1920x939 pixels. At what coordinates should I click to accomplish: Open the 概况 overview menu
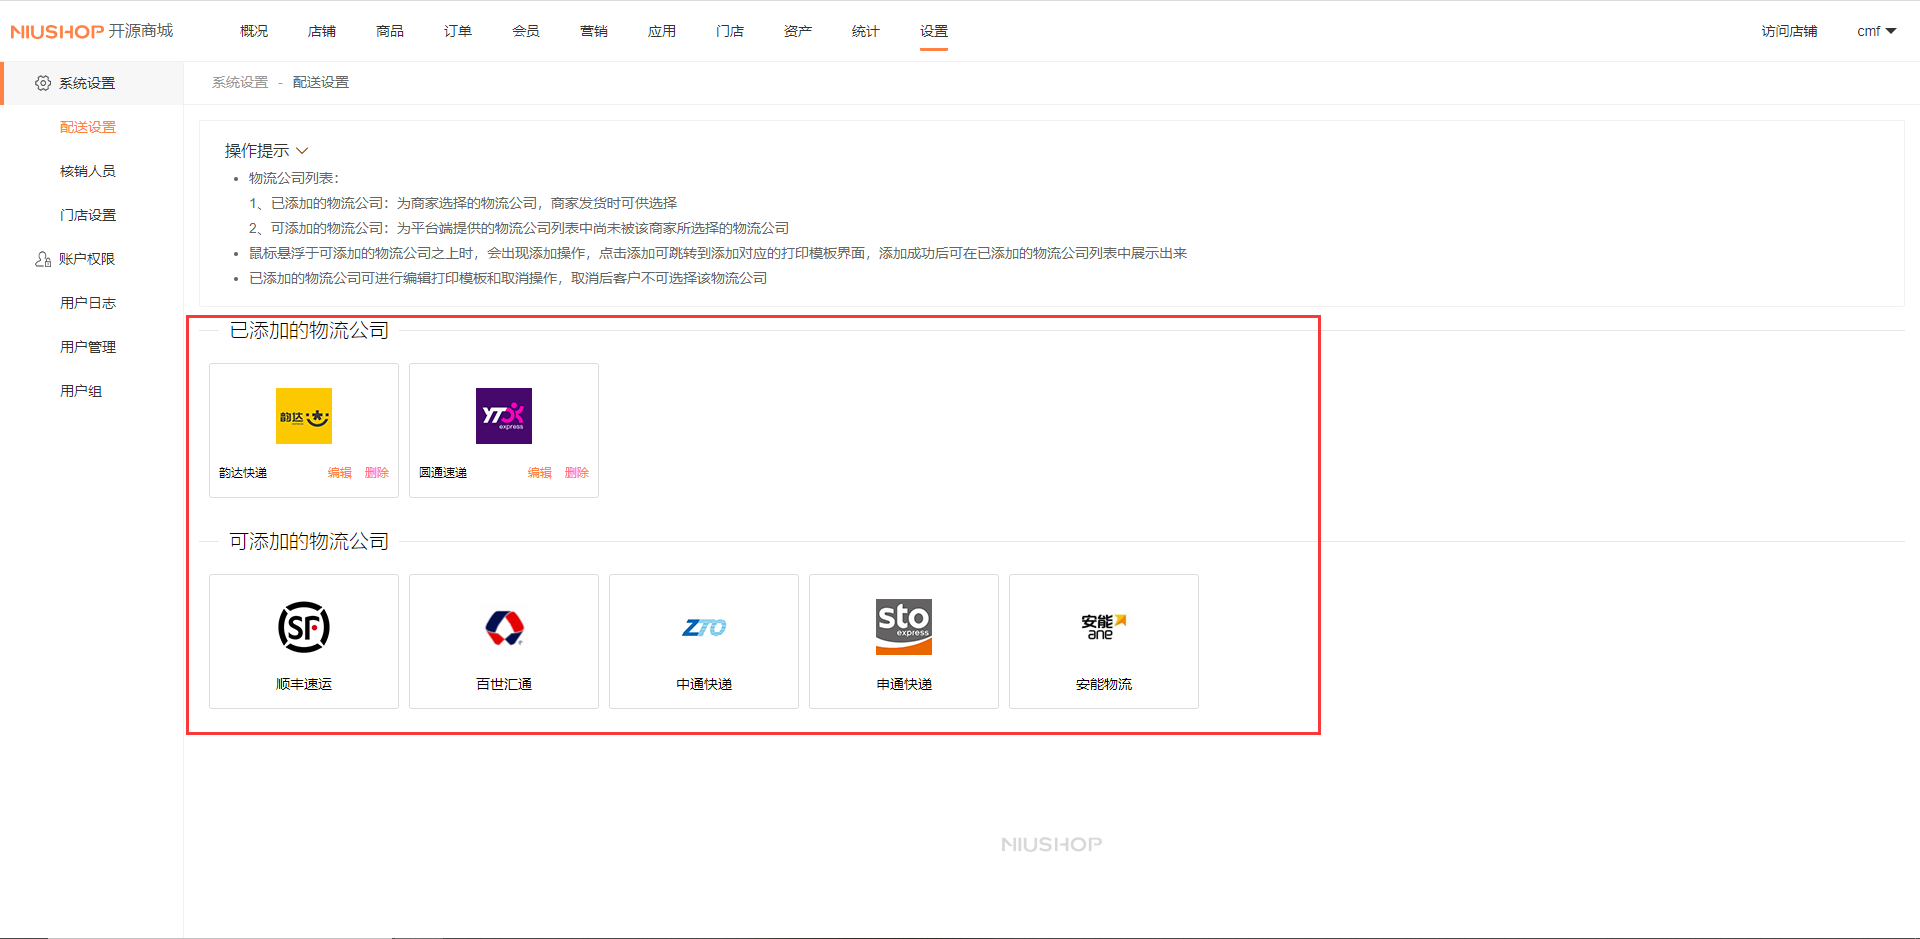pos(254,31)
